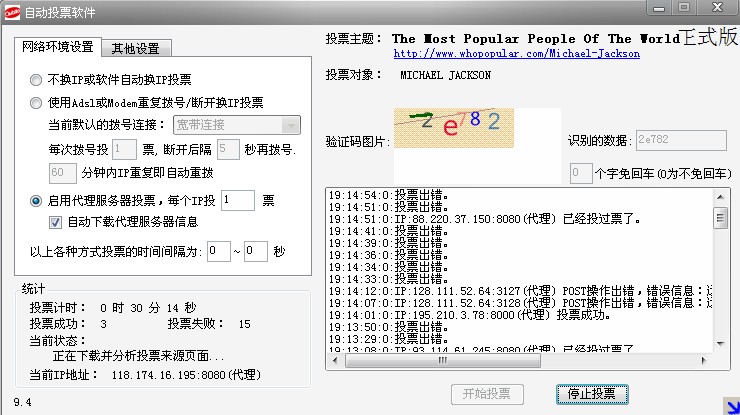Screen dimensions: 740x415
Task: Switch to the 网络环境设置 tab
Action: (58, 47)
